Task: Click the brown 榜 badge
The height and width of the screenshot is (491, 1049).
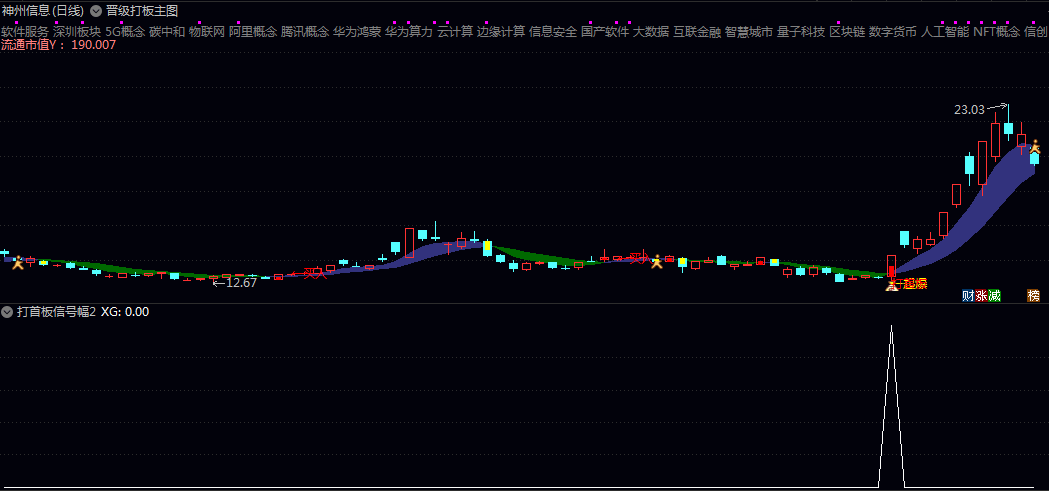Action: pos(1034,296)
